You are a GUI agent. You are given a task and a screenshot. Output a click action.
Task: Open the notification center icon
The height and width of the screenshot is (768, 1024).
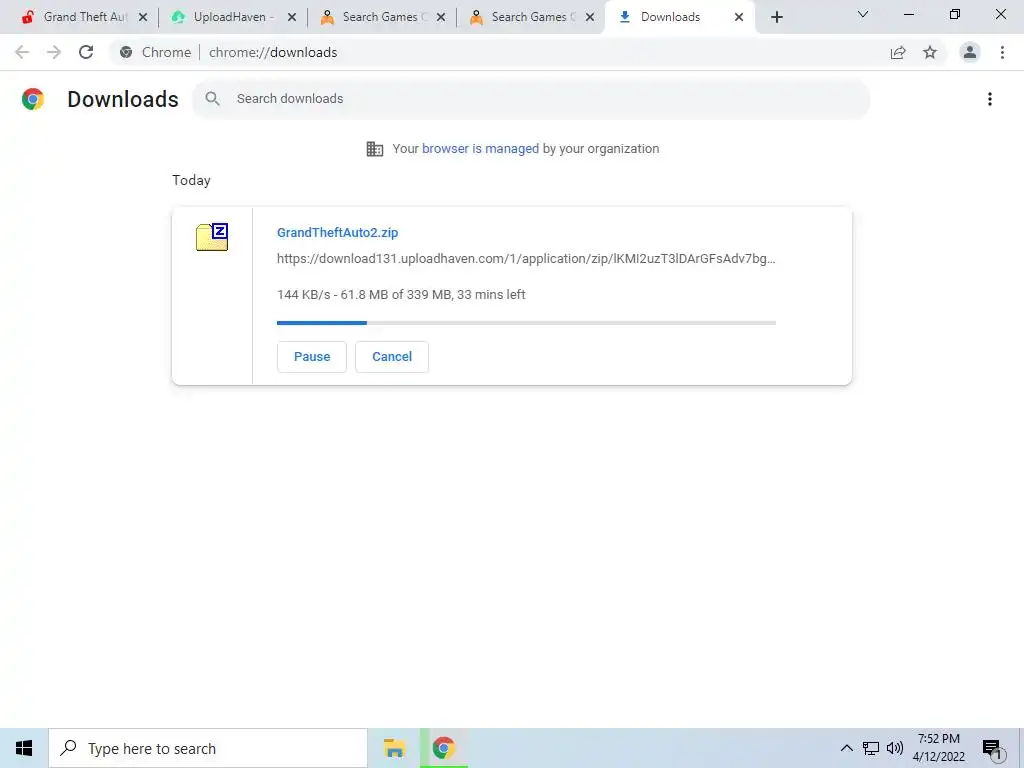993,749
